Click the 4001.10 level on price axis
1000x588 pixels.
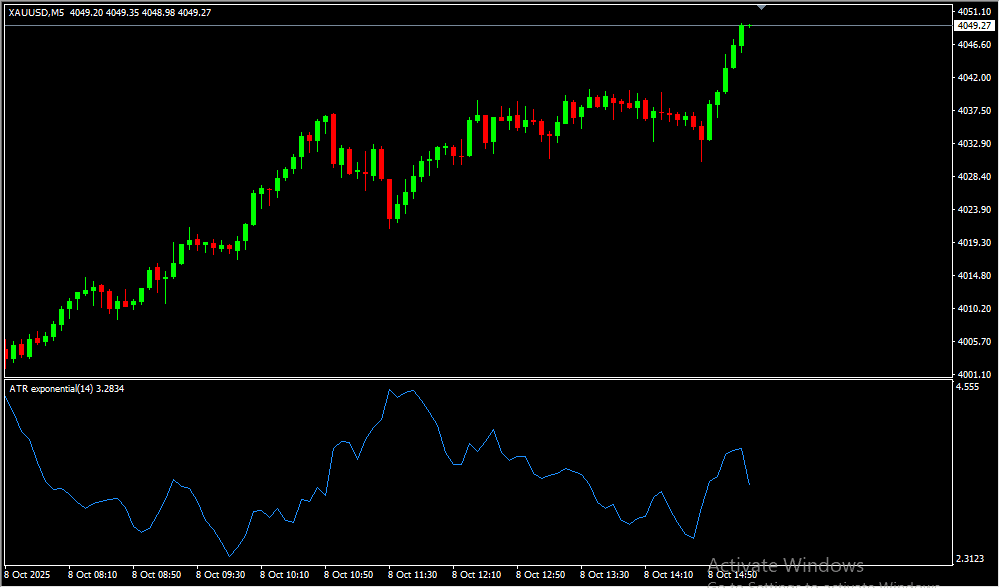coord(973,374)
